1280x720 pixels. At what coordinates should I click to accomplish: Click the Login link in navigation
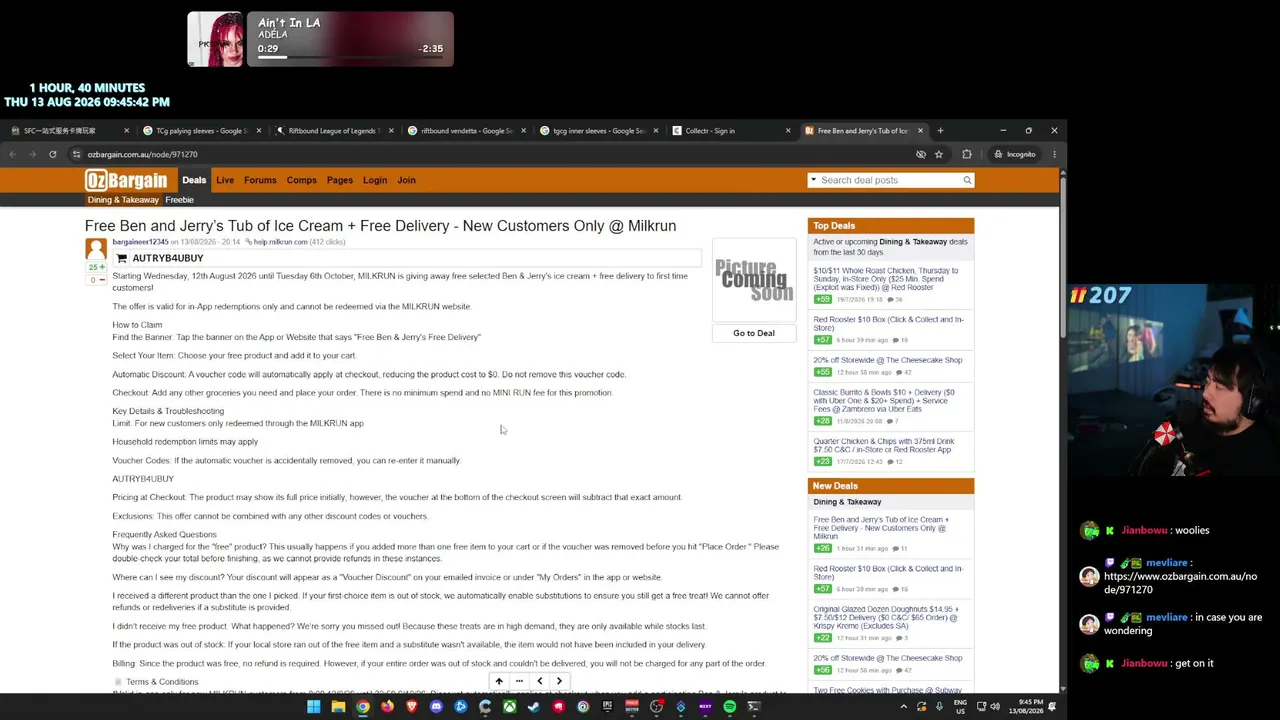click(x=375, y=180)
